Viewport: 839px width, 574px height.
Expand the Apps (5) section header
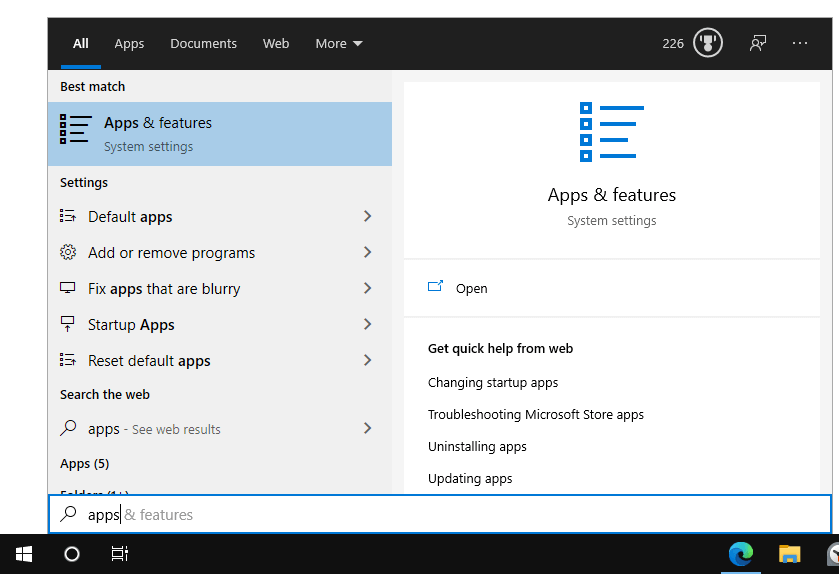[x=85, y=463]
